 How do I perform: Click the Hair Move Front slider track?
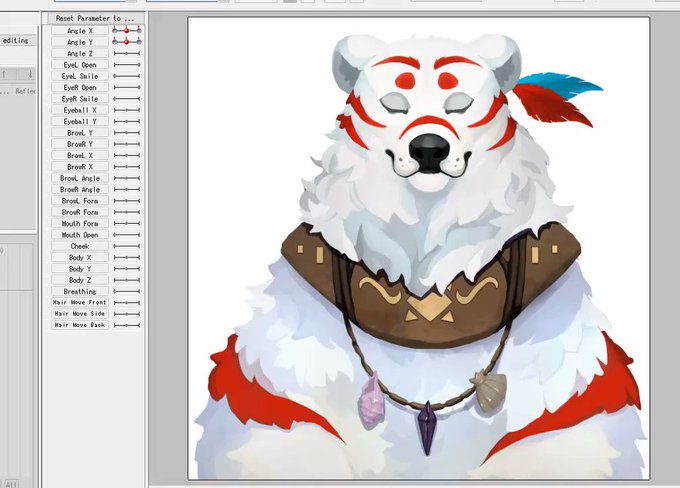127,302
